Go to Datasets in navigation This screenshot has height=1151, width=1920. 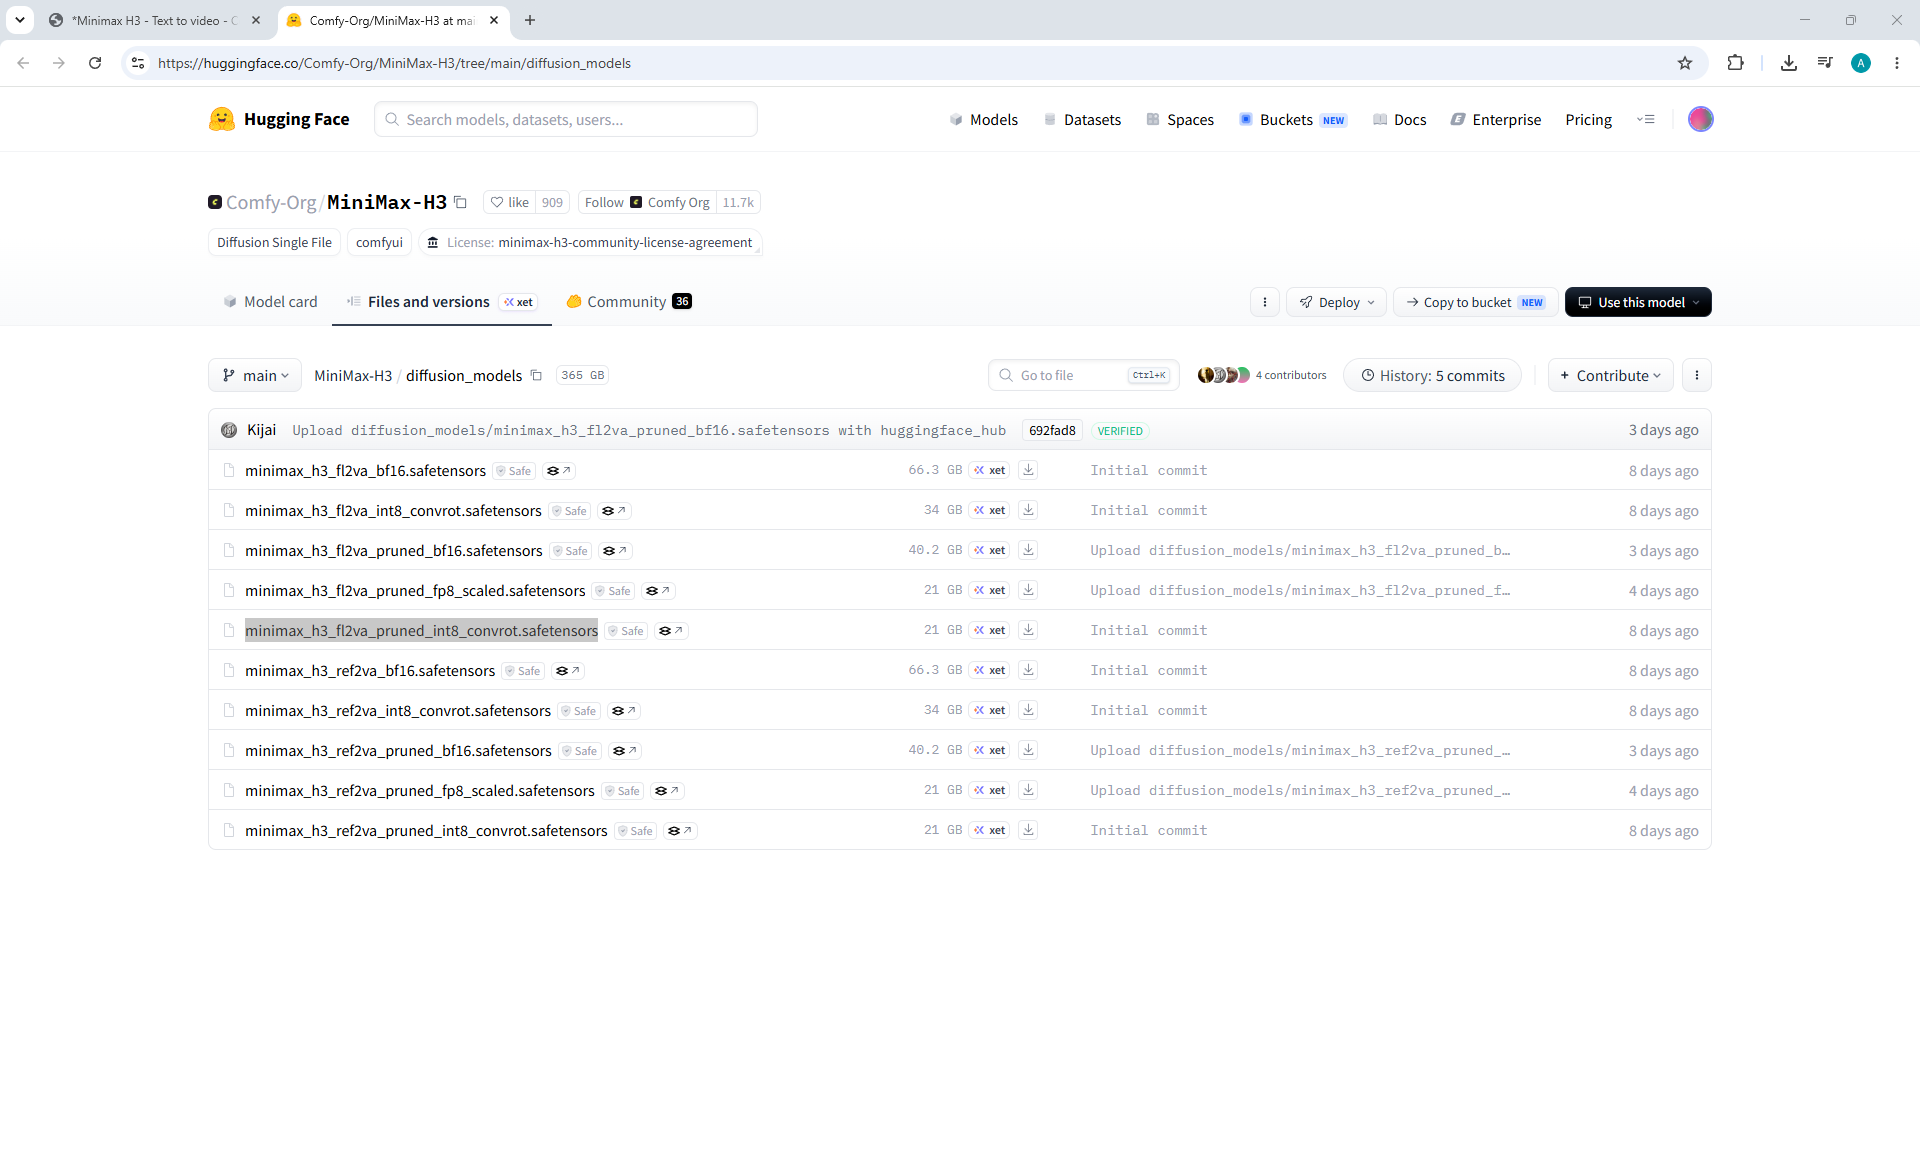click(1082, 120)
